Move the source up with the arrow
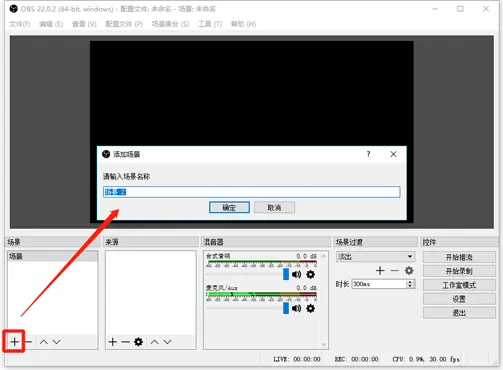503x370 pixels. [154, 342]
